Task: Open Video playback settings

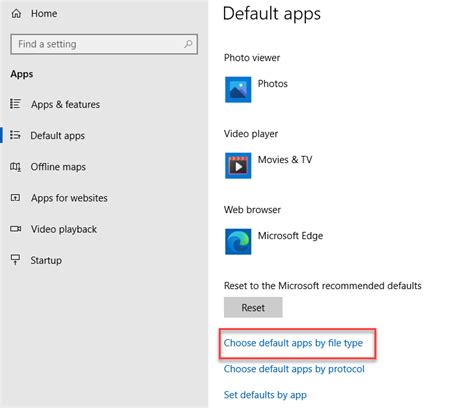Action: [64, 229]
